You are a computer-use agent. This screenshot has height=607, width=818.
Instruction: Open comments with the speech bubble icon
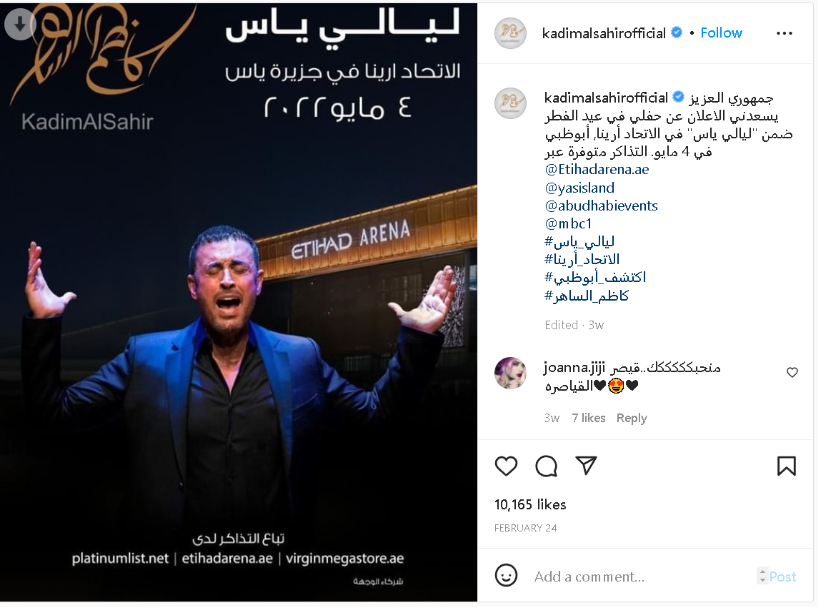point(546,466)
